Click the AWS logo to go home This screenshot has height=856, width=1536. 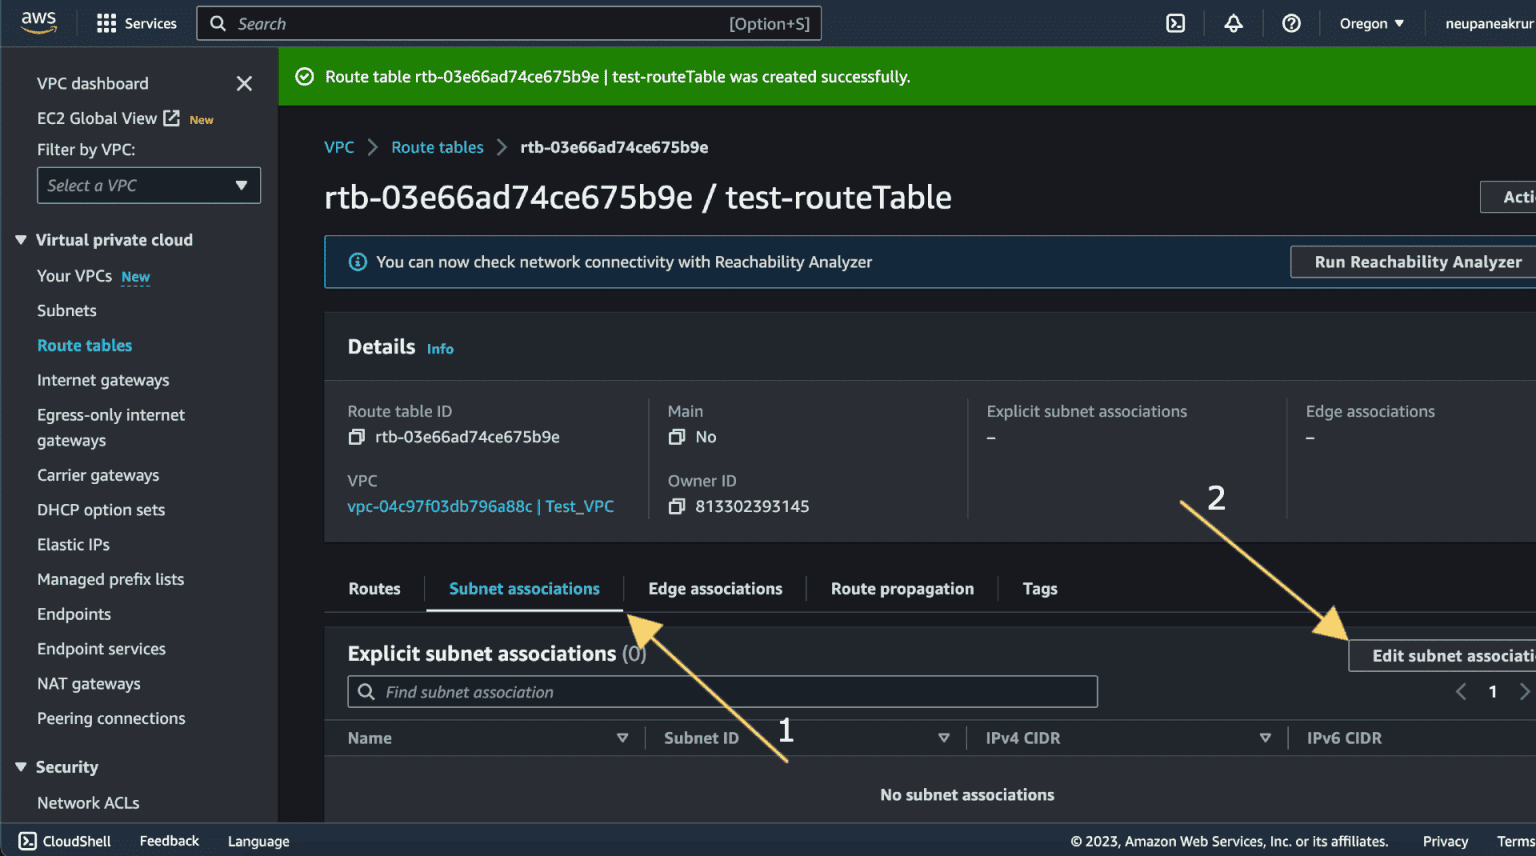pyautogui.click(x=38, y=22)
